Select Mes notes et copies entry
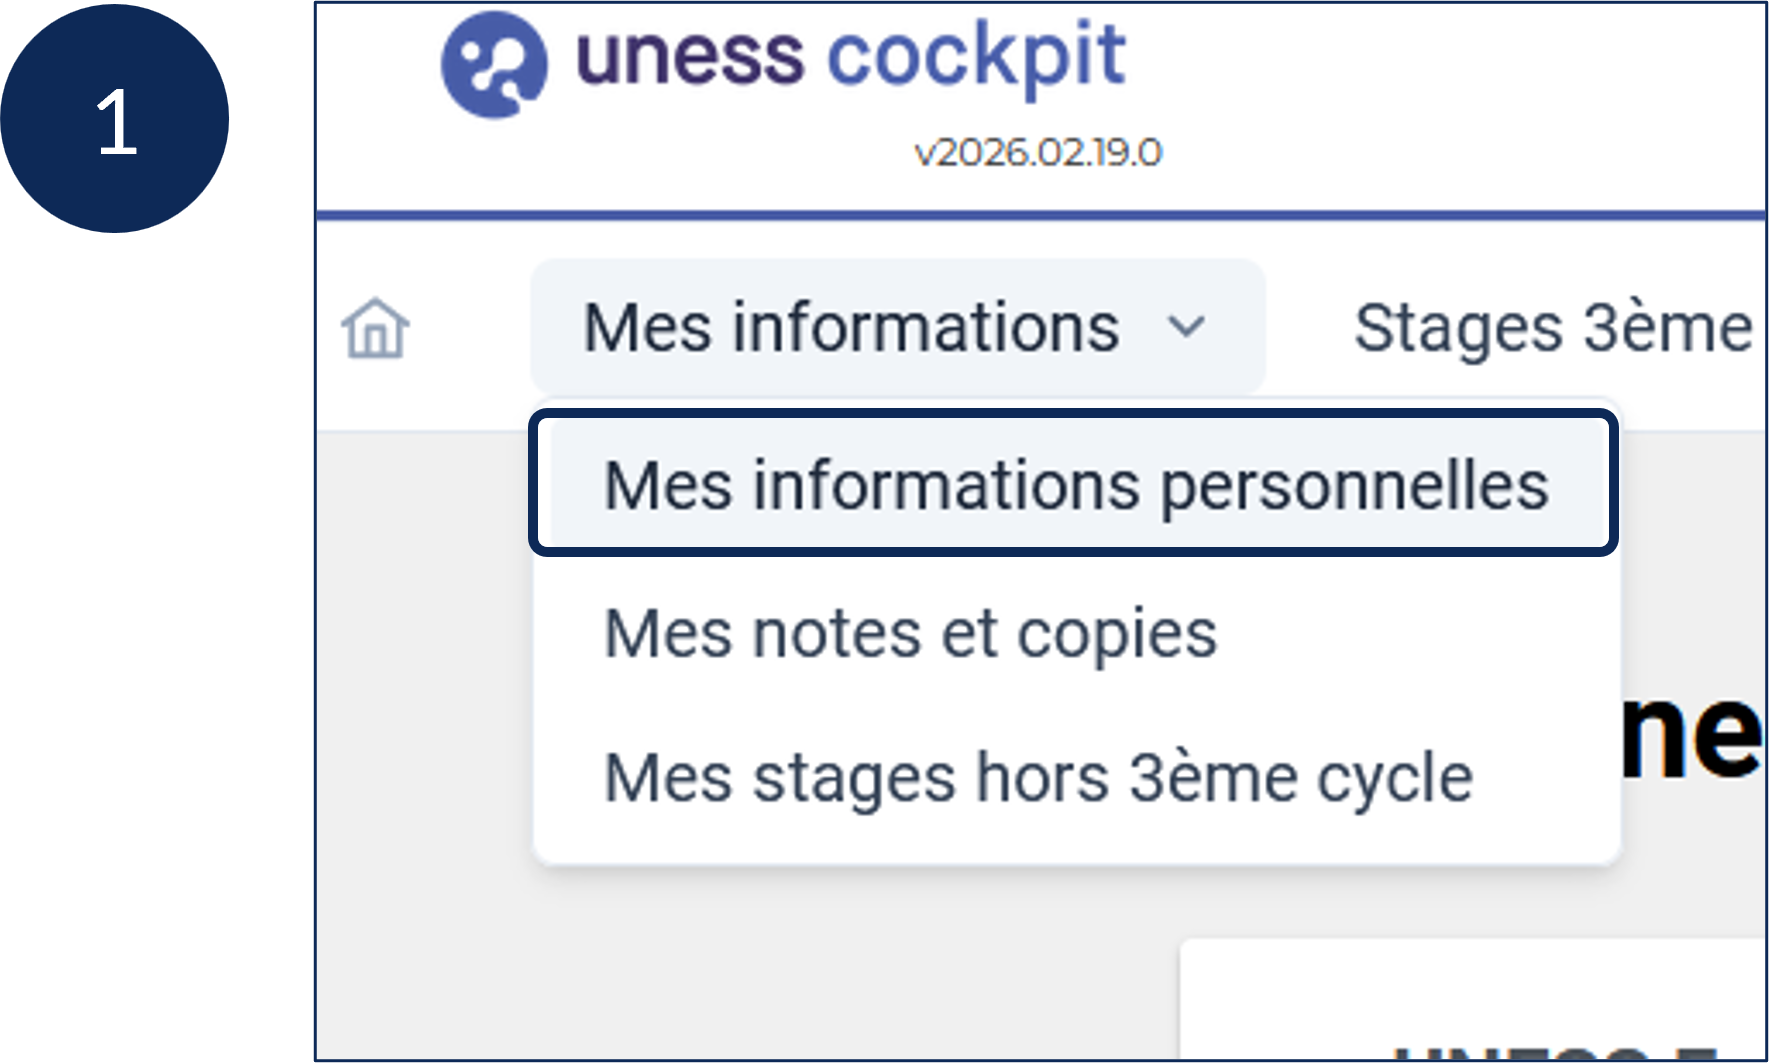This screenshot has height=1063, width=1769. click(910, 634)
